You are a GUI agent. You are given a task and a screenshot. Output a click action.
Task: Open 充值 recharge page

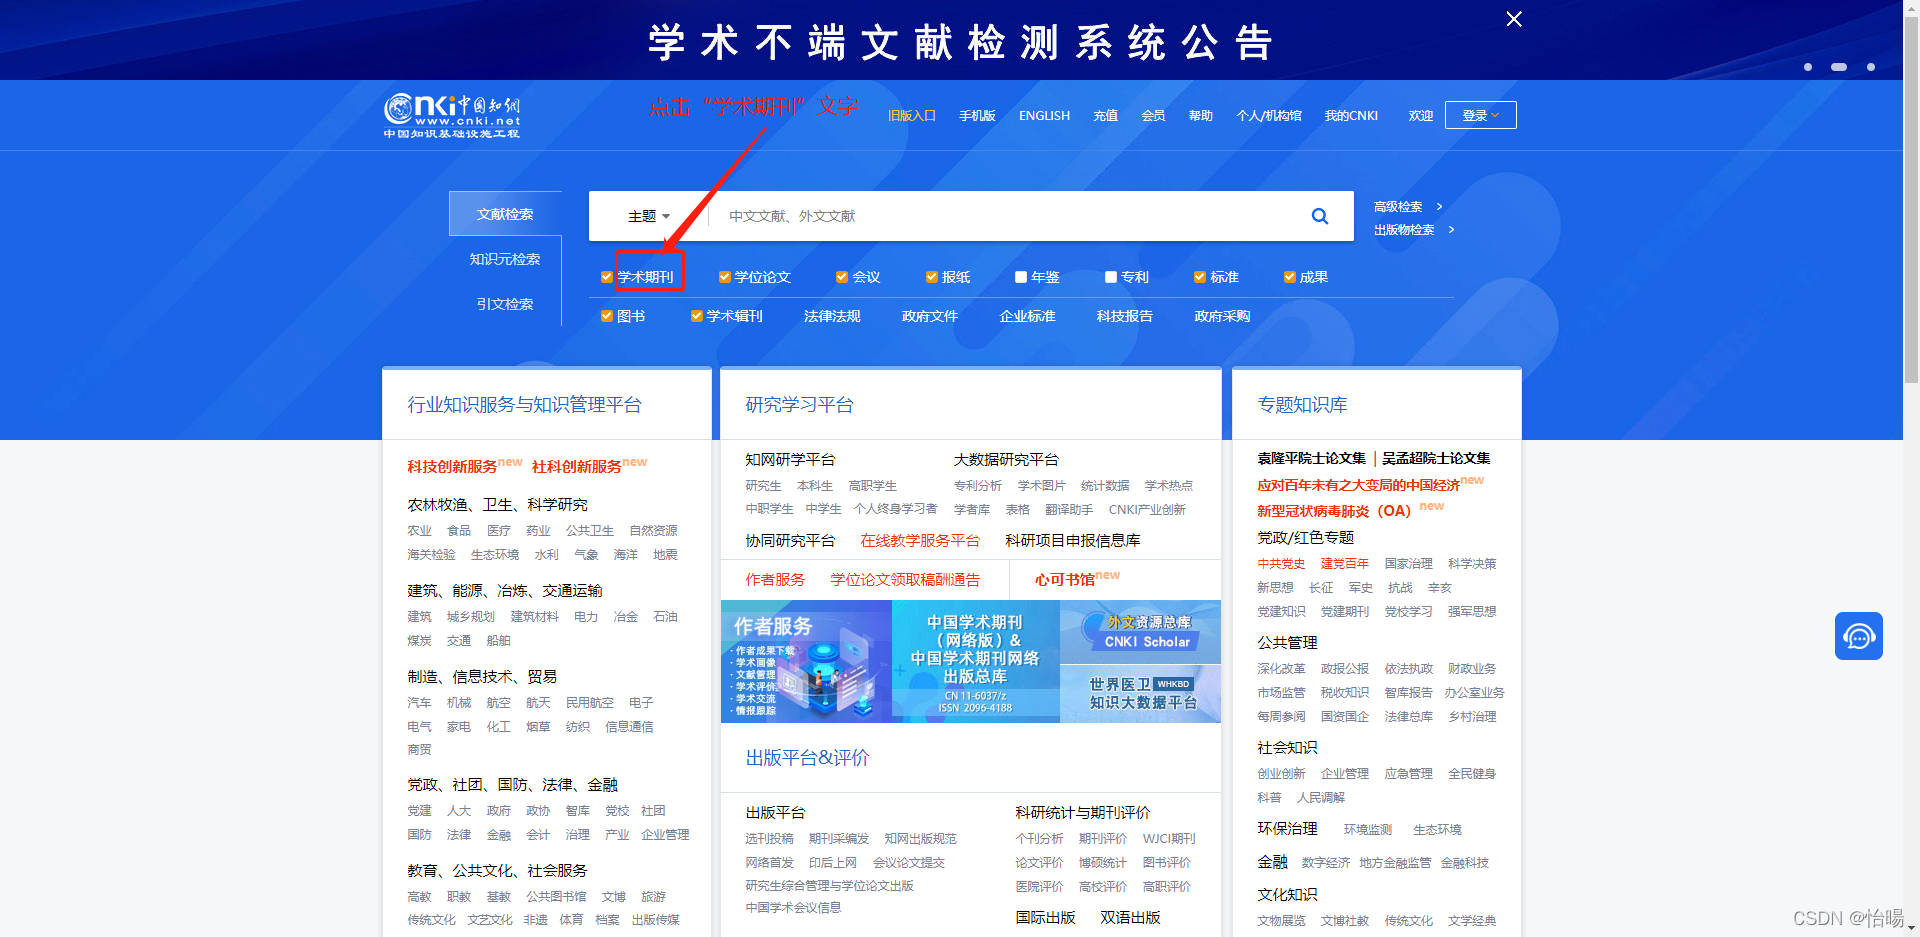[x=1105, y=116]
